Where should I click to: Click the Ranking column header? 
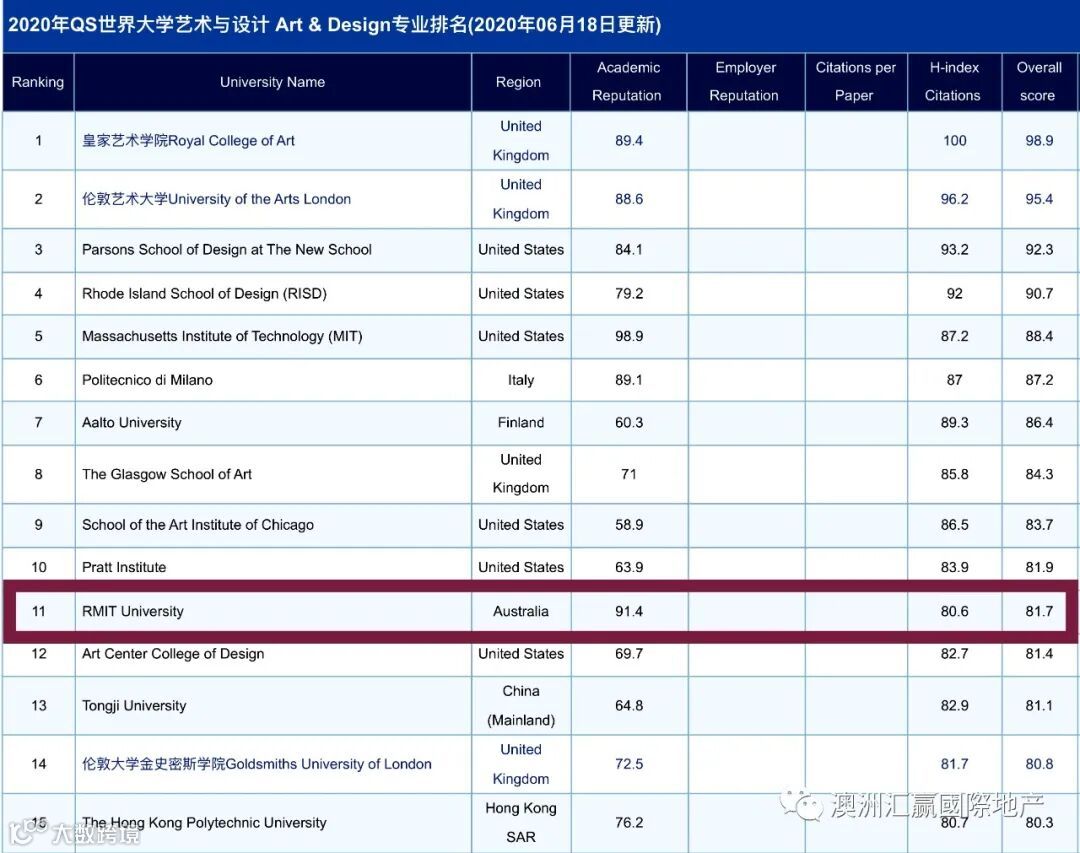[x=38, y=82]
